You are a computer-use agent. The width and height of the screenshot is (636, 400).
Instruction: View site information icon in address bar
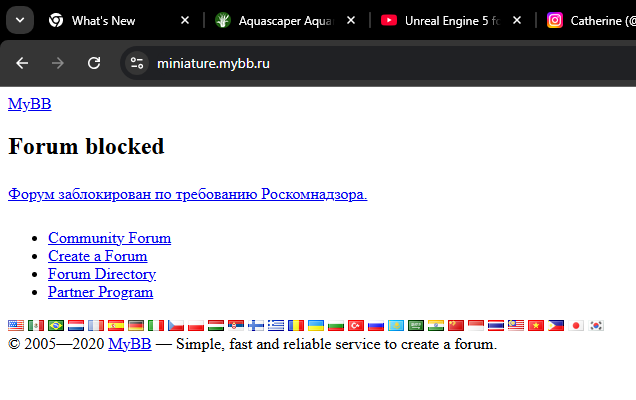137,63
